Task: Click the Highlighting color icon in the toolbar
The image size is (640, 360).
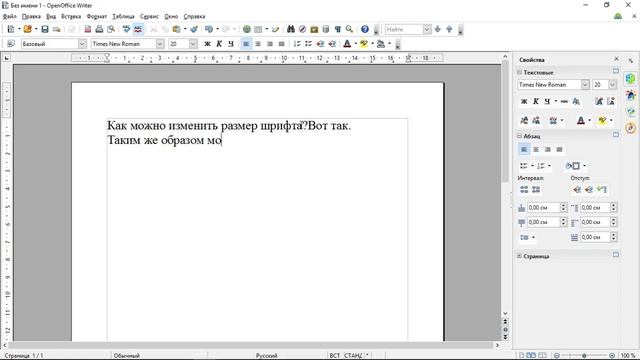Action: click(364, 44)
